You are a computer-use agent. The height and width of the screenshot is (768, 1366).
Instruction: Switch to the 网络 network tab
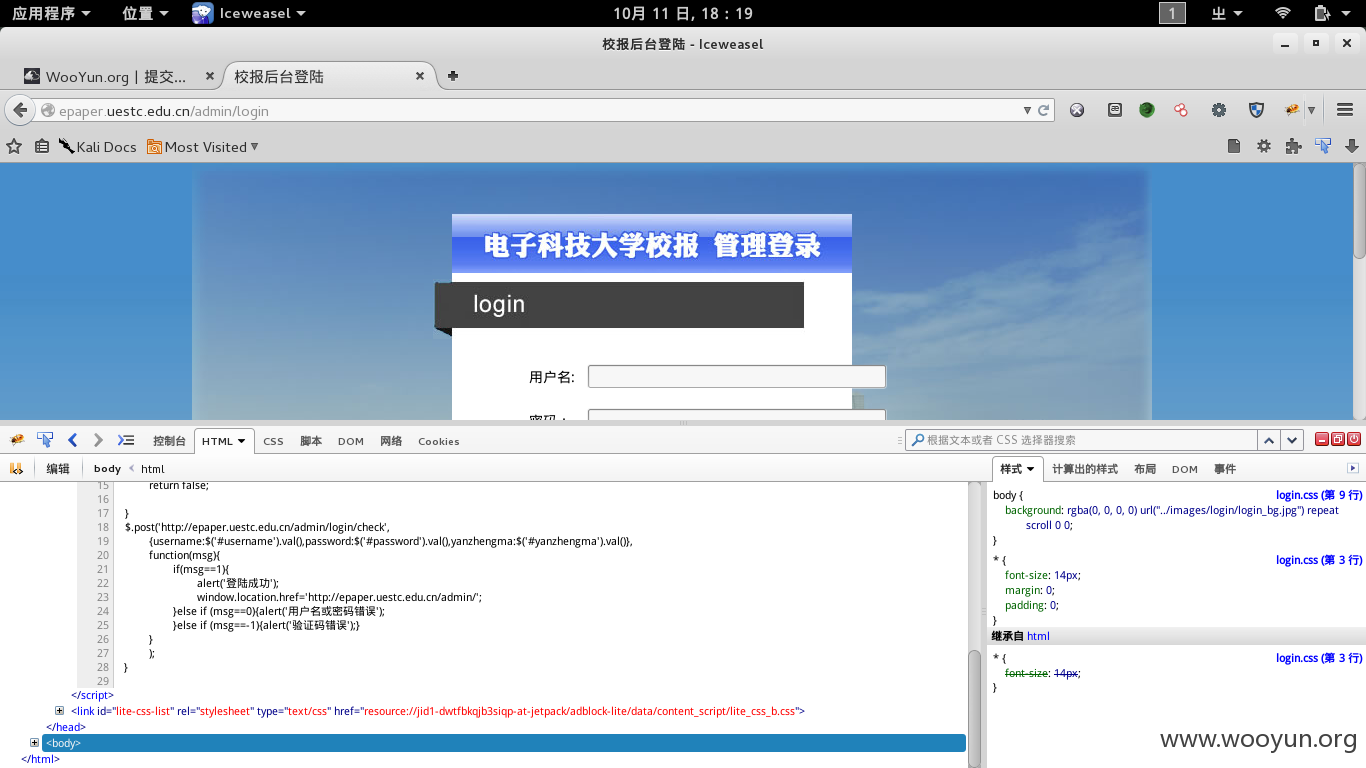[391, 441]
